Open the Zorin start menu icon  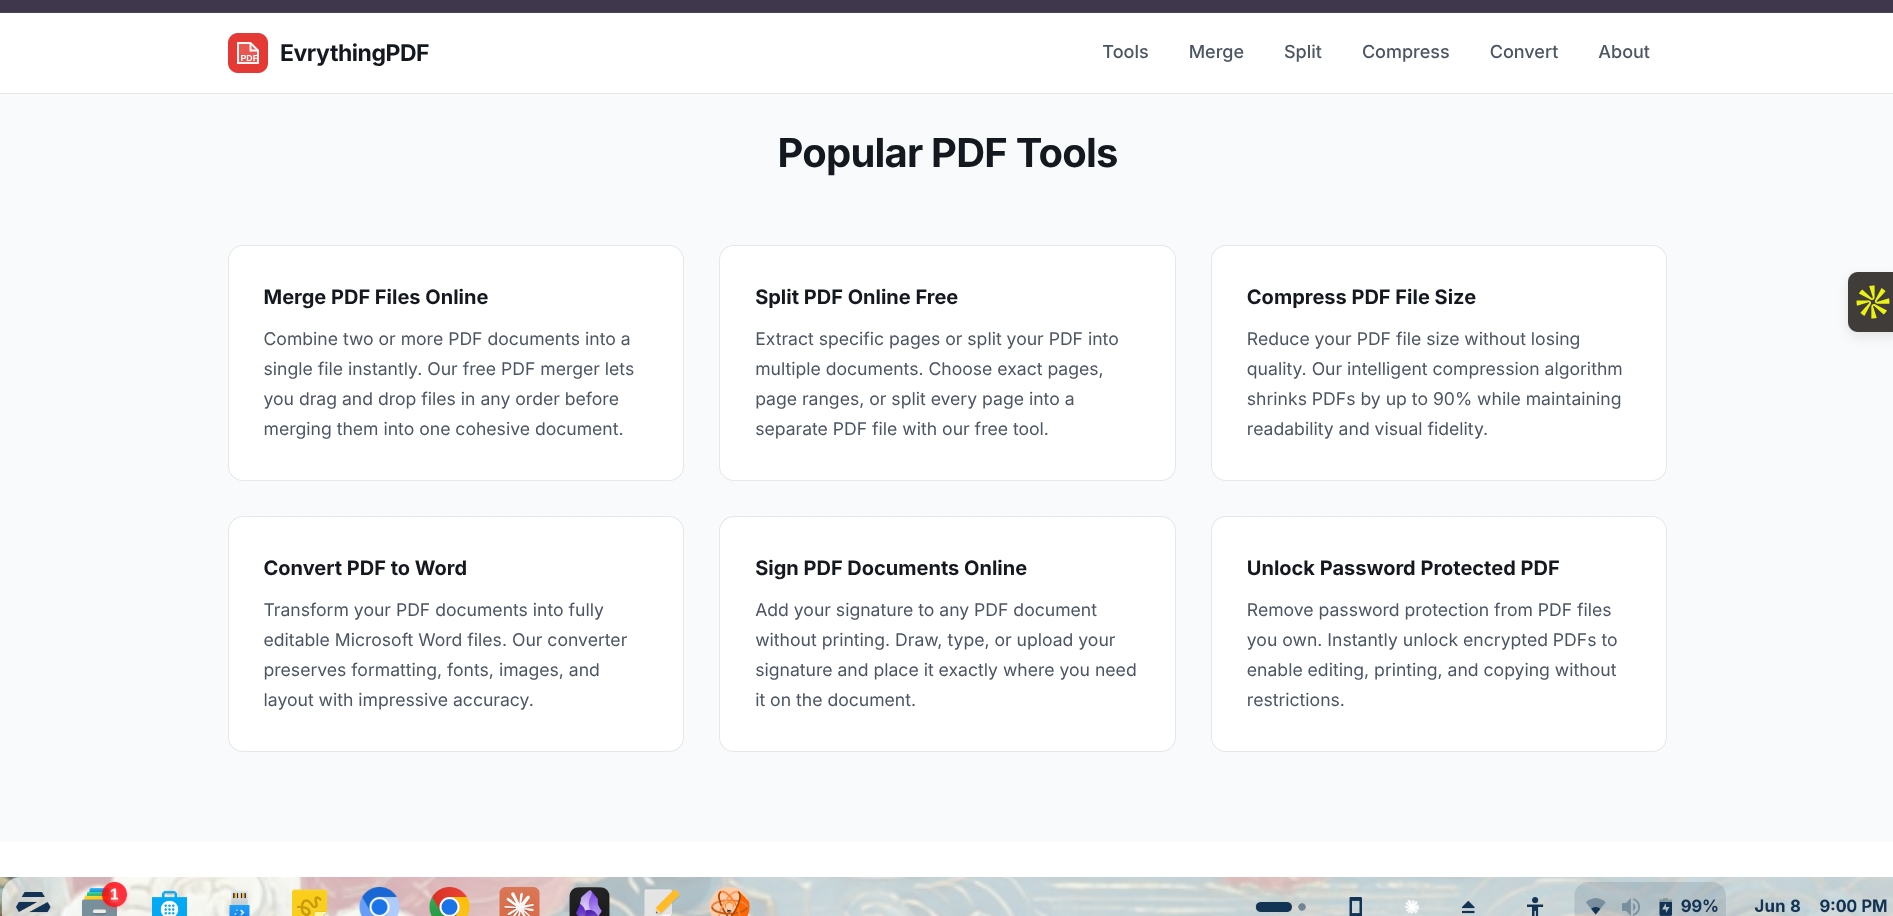coord(33,903)
